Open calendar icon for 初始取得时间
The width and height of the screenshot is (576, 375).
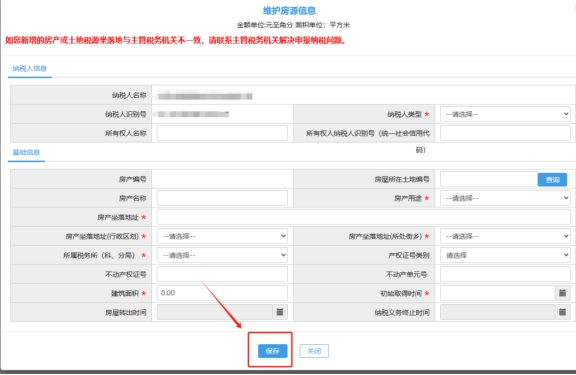[562, 293]
